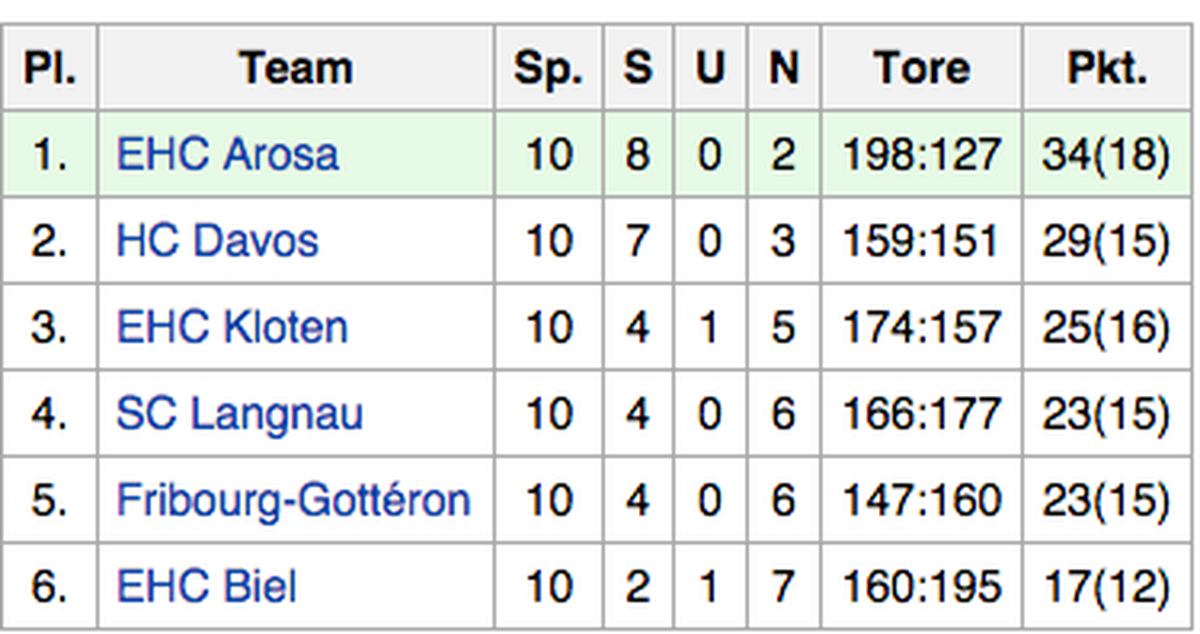Select the N losses column header

pos(784,68)
